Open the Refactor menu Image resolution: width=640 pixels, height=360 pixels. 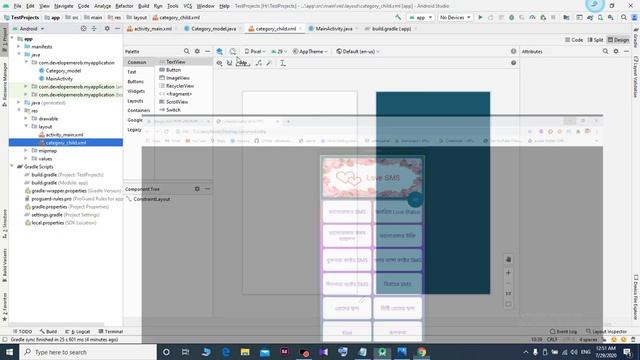click(x=124, y=6)
